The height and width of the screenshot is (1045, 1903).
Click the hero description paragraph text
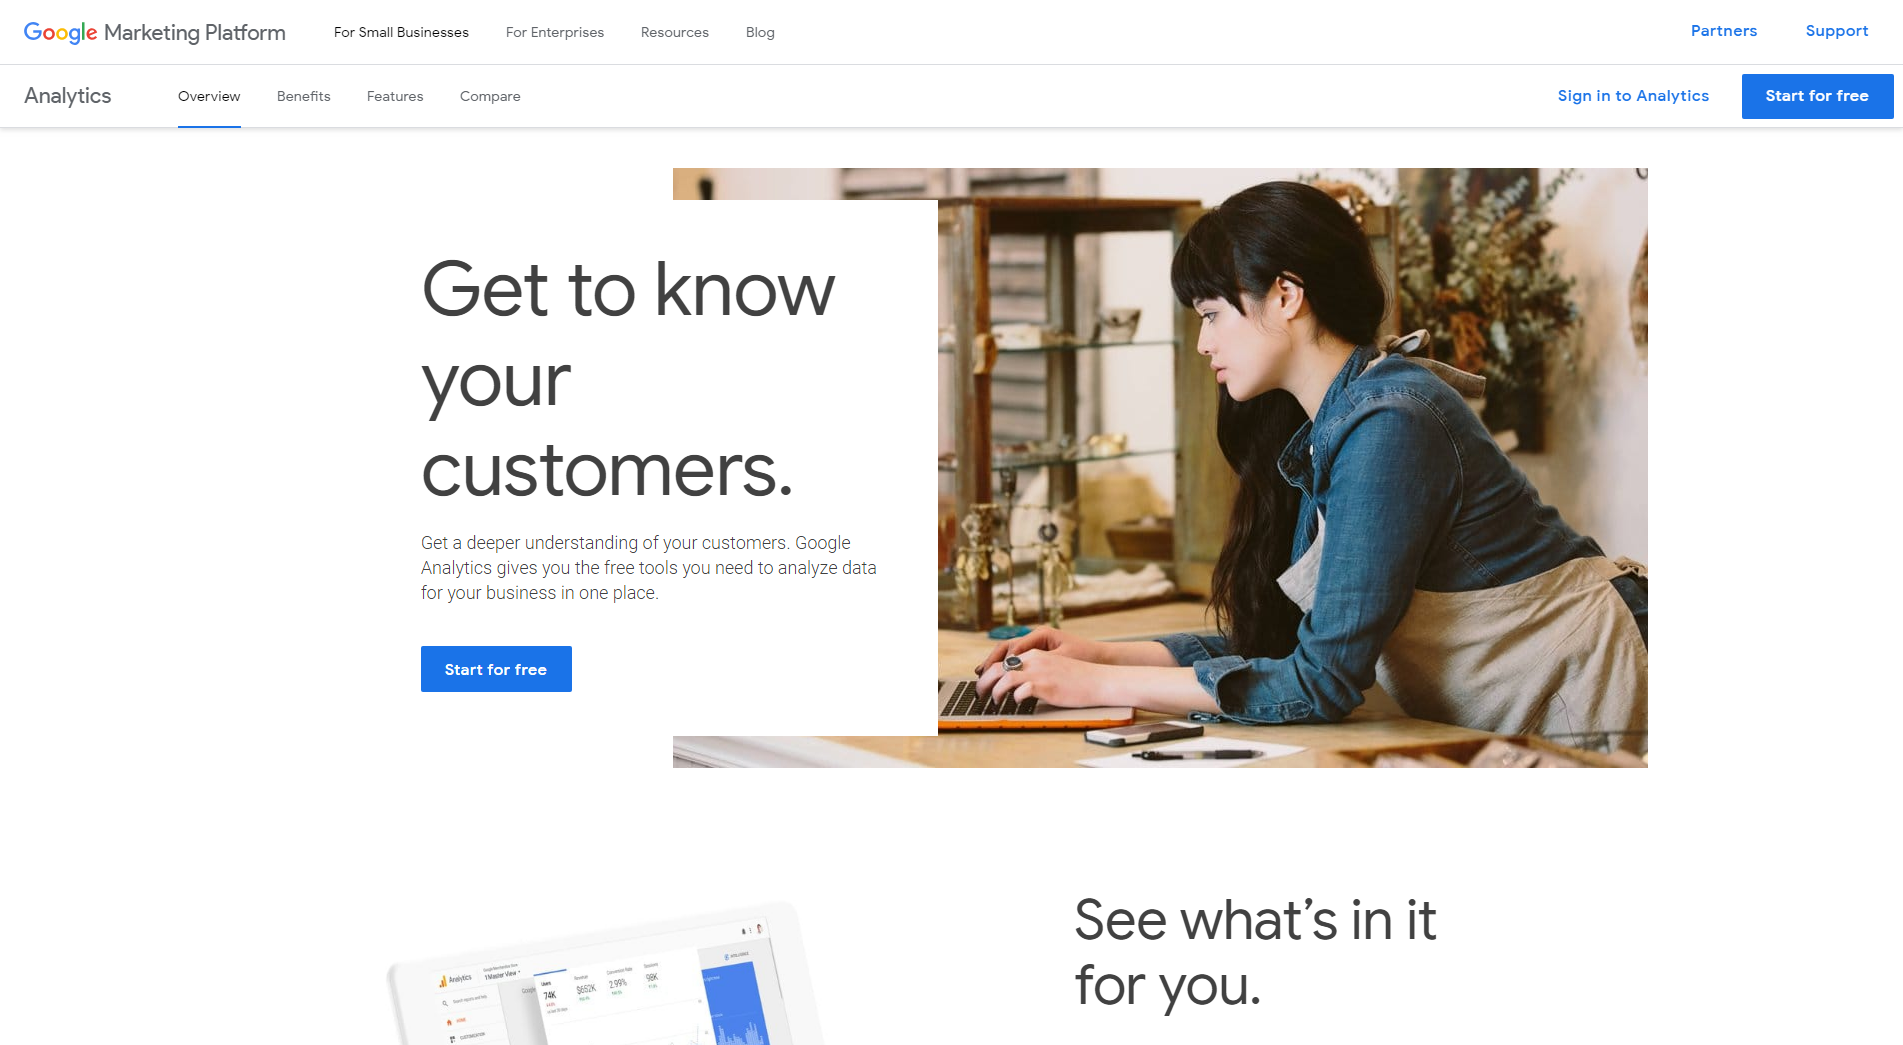click(x=649, y=568)
